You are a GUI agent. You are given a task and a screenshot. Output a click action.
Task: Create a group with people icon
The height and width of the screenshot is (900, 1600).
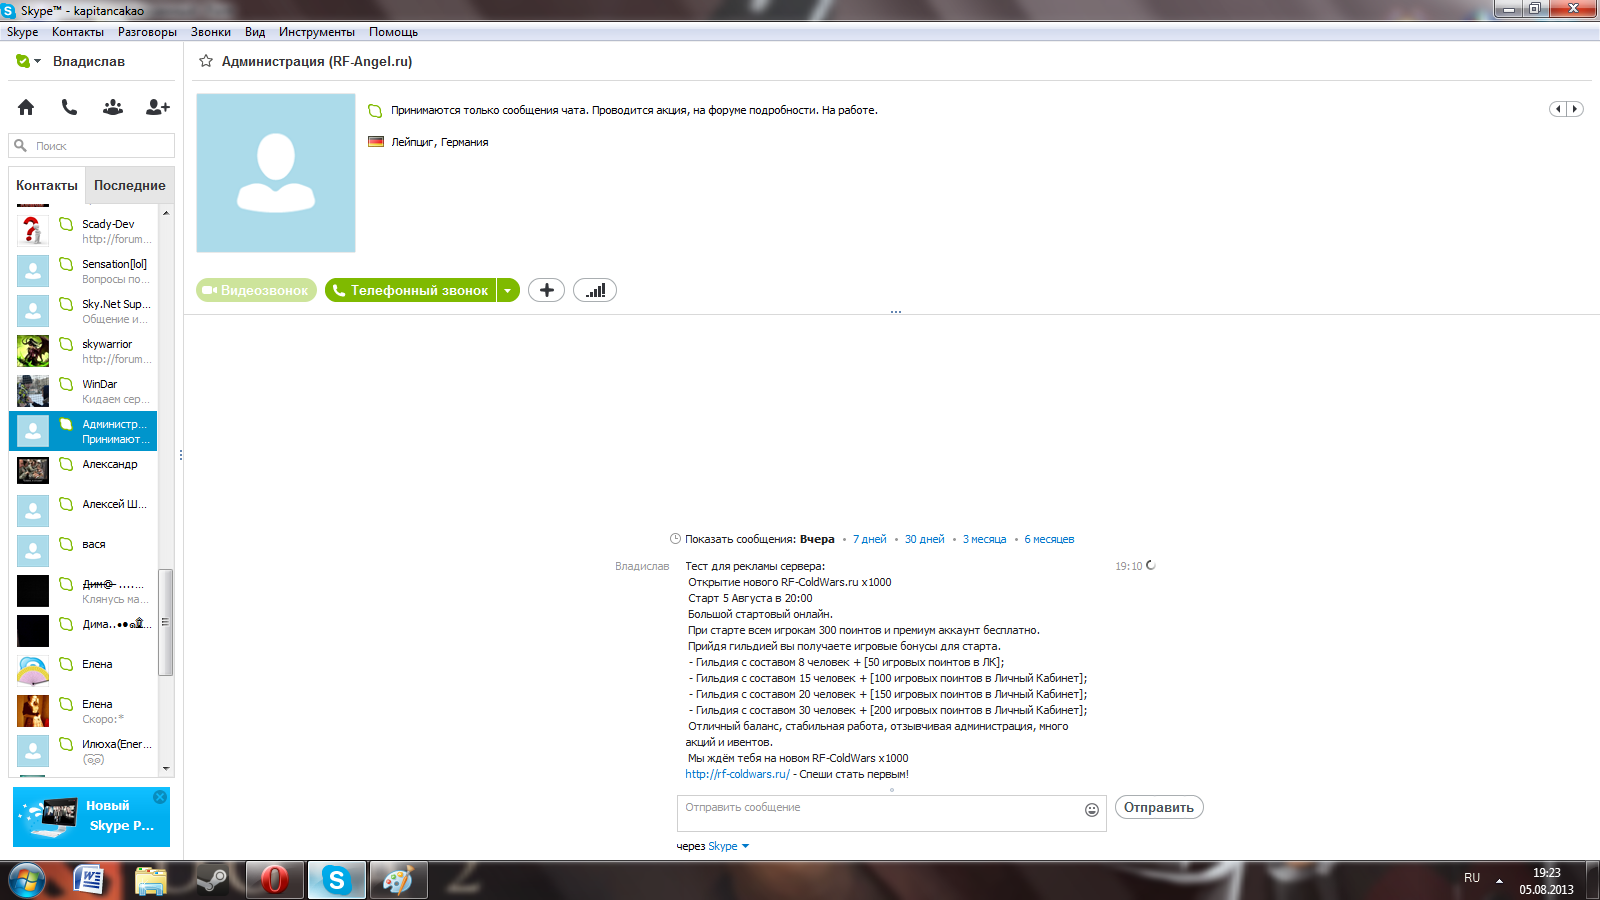(x=113, y=107)
